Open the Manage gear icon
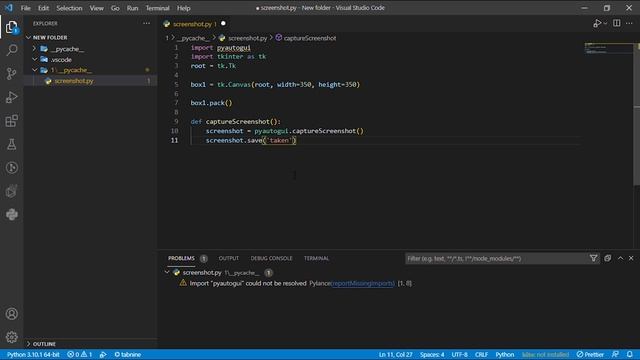This screenshot has height=360, width=640. [11, 337]
